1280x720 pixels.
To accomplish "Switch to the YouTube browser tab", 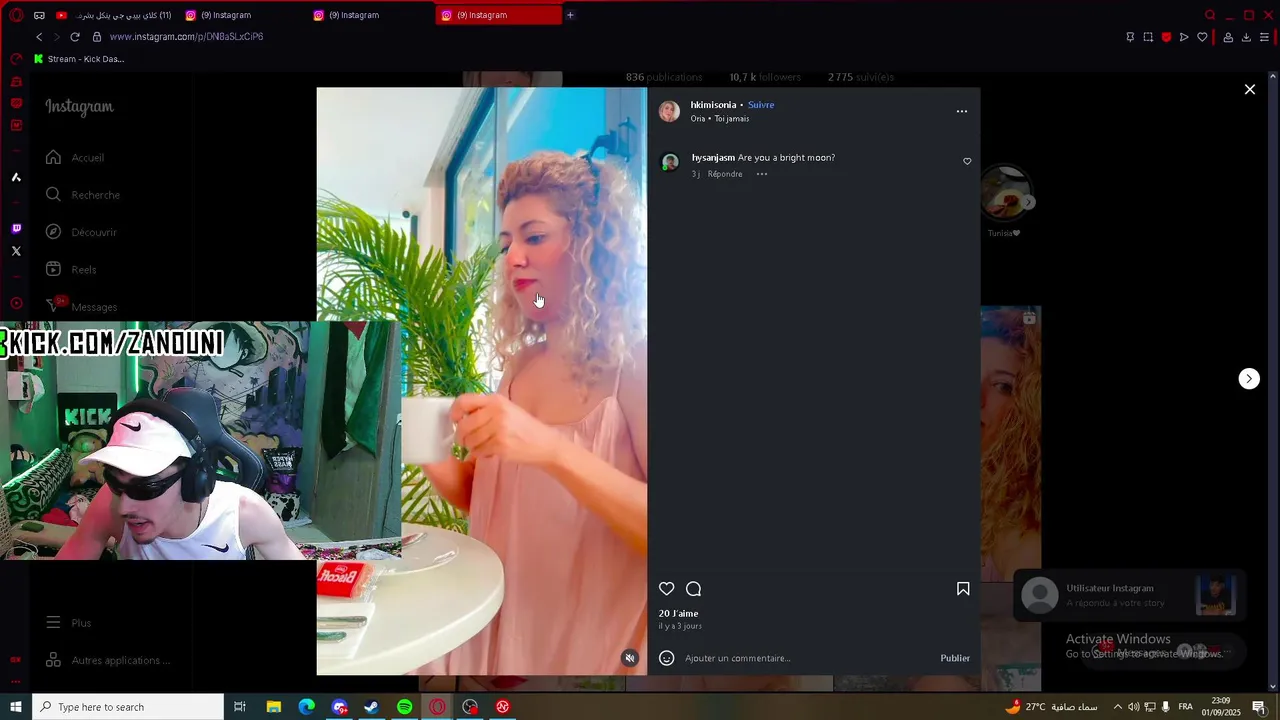I will pos(115,15).
